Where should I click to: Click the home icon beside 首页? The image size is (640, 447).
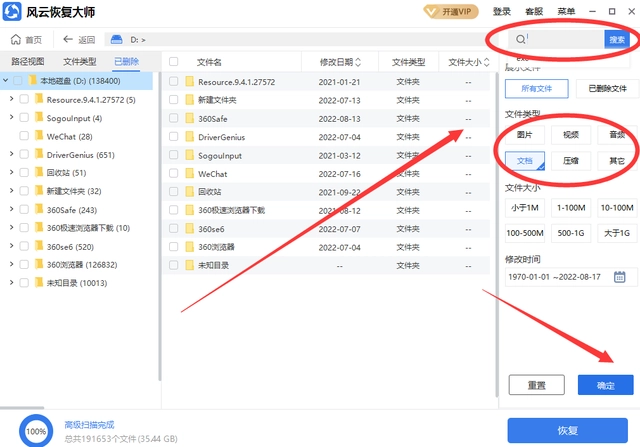pyautogui.click(x=16, y=40)
